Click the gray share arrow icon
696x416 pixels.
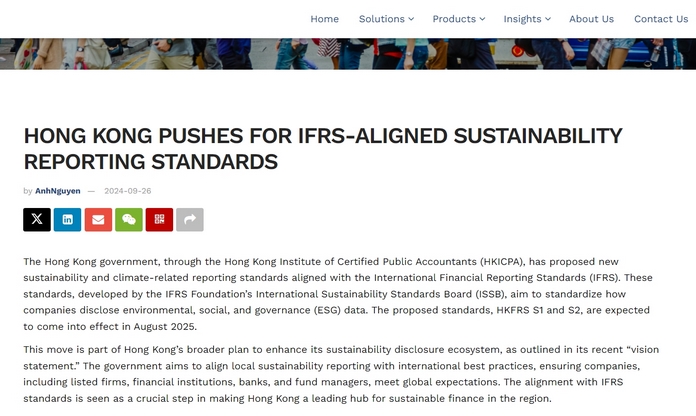click(190, 219)
